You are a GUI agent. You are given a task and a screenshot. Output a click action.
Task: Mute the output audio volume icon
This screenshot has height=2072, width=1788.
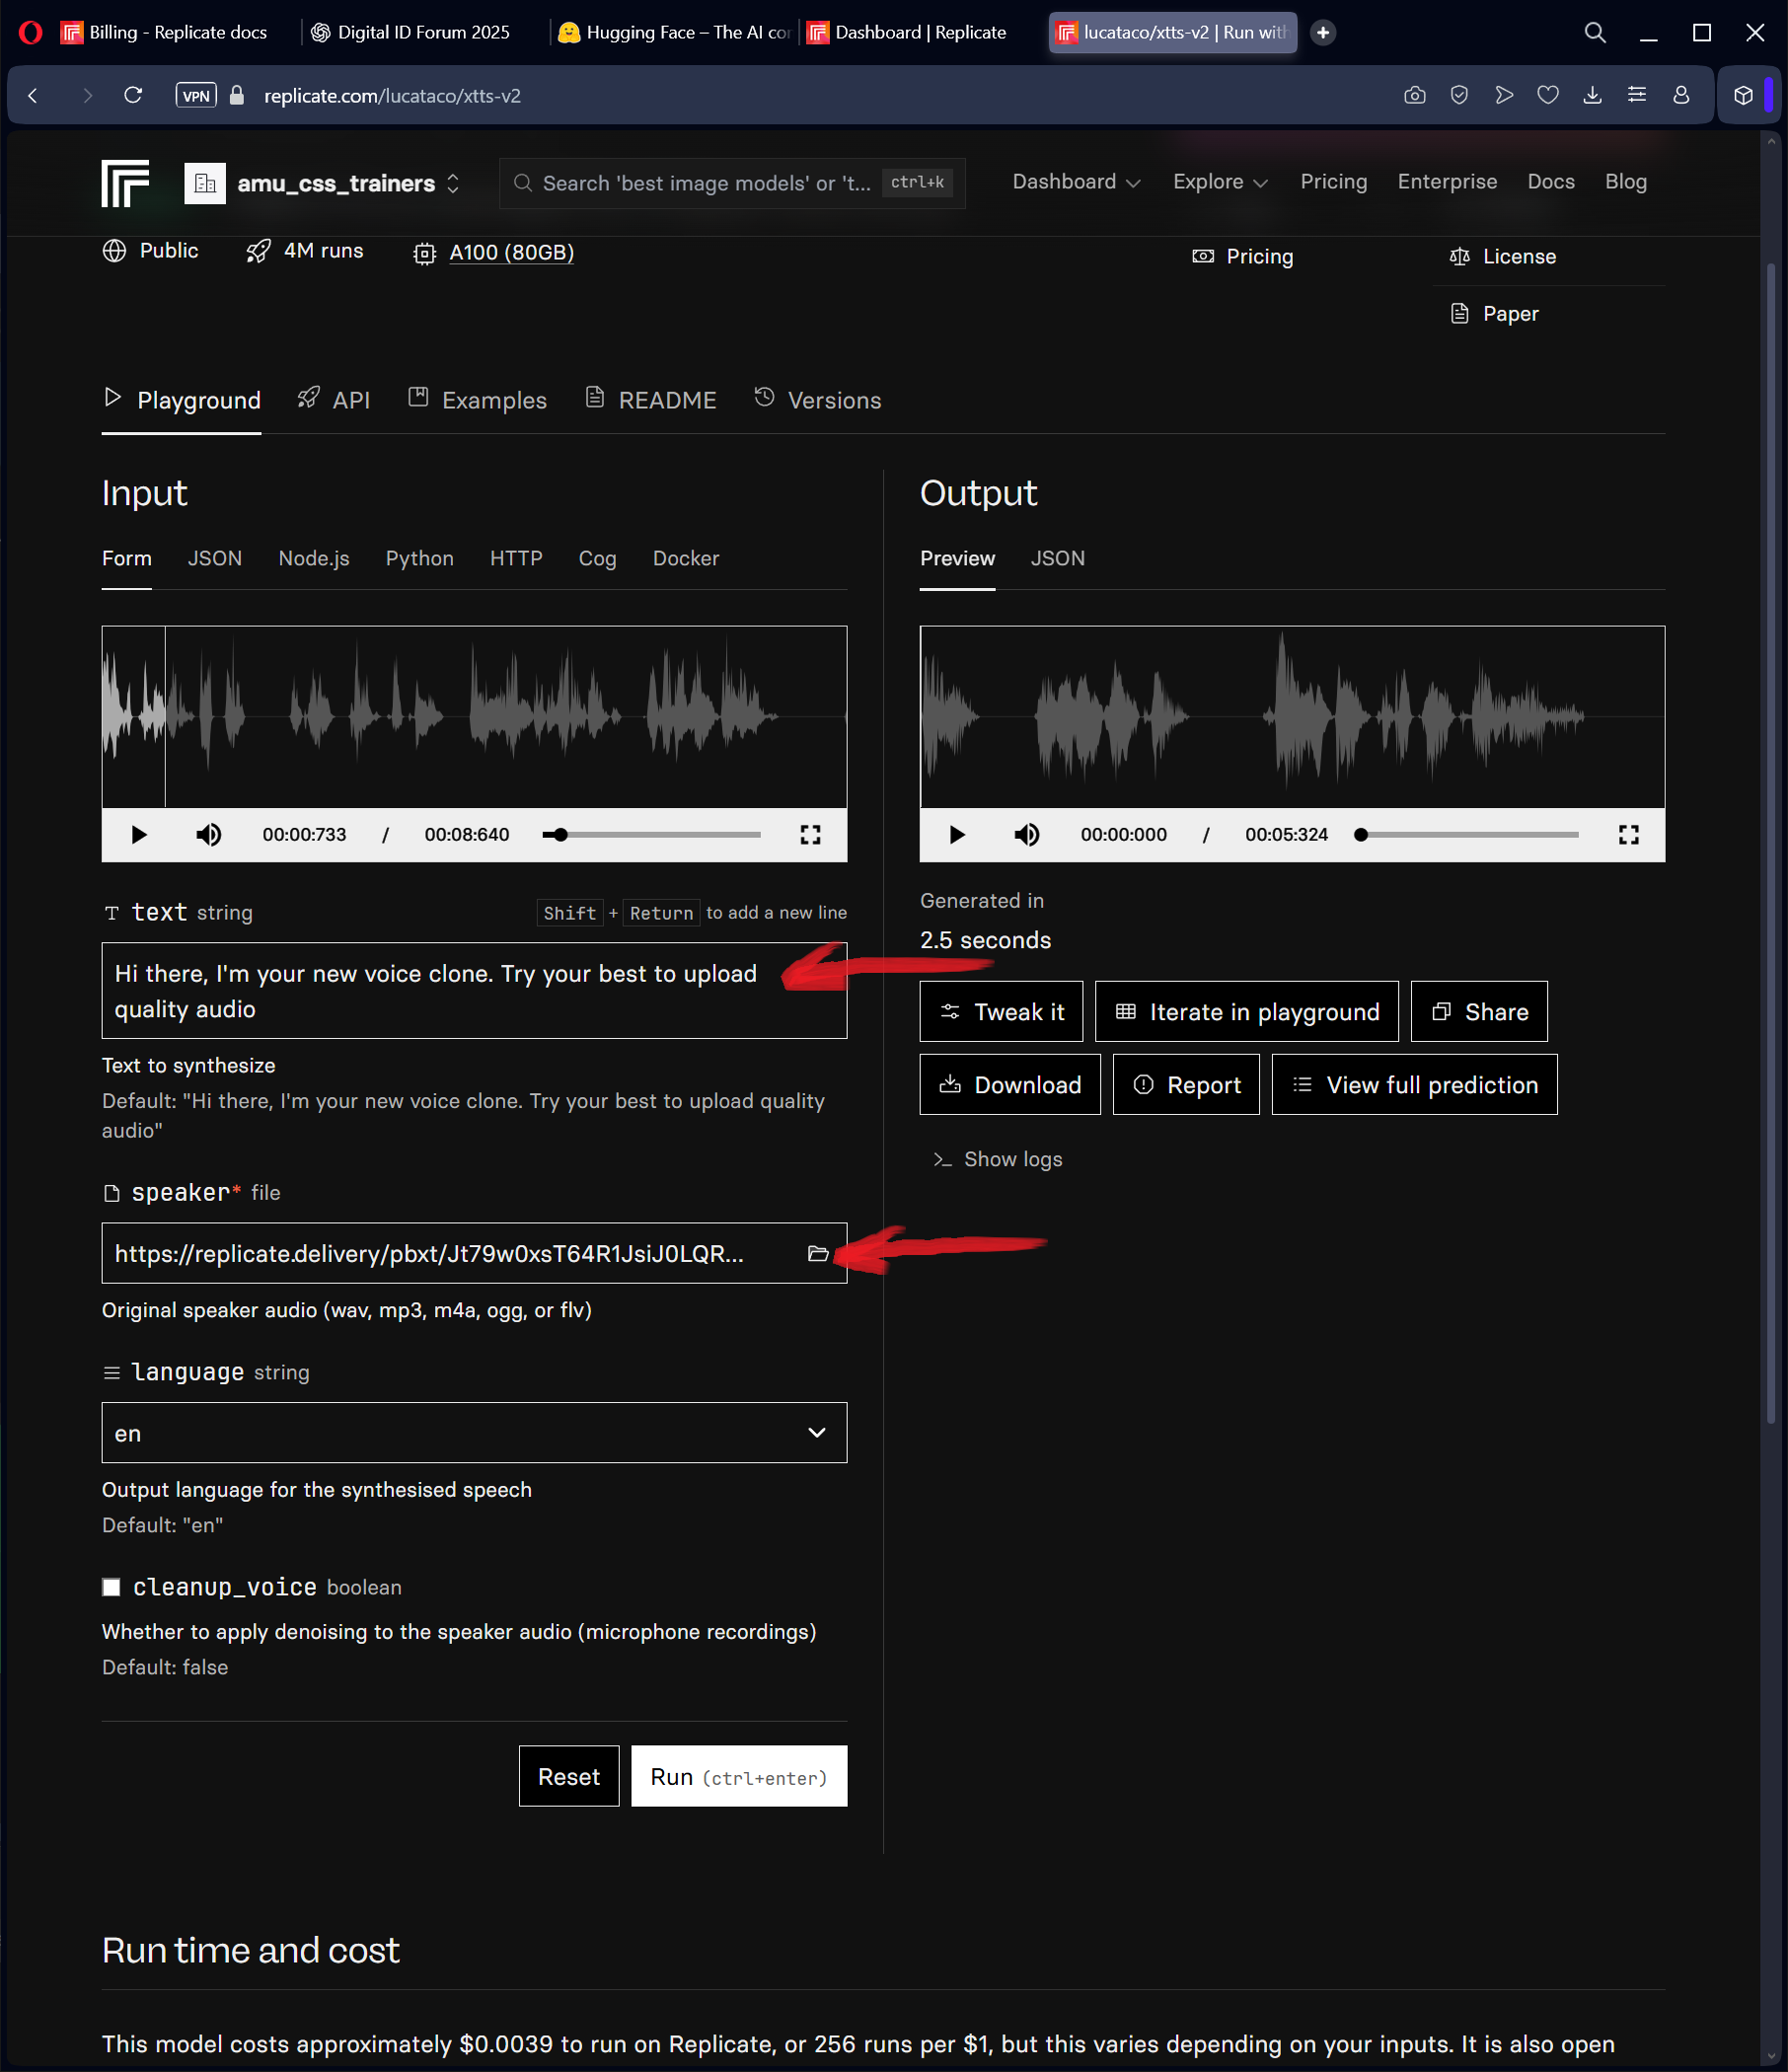[1026, 834]
